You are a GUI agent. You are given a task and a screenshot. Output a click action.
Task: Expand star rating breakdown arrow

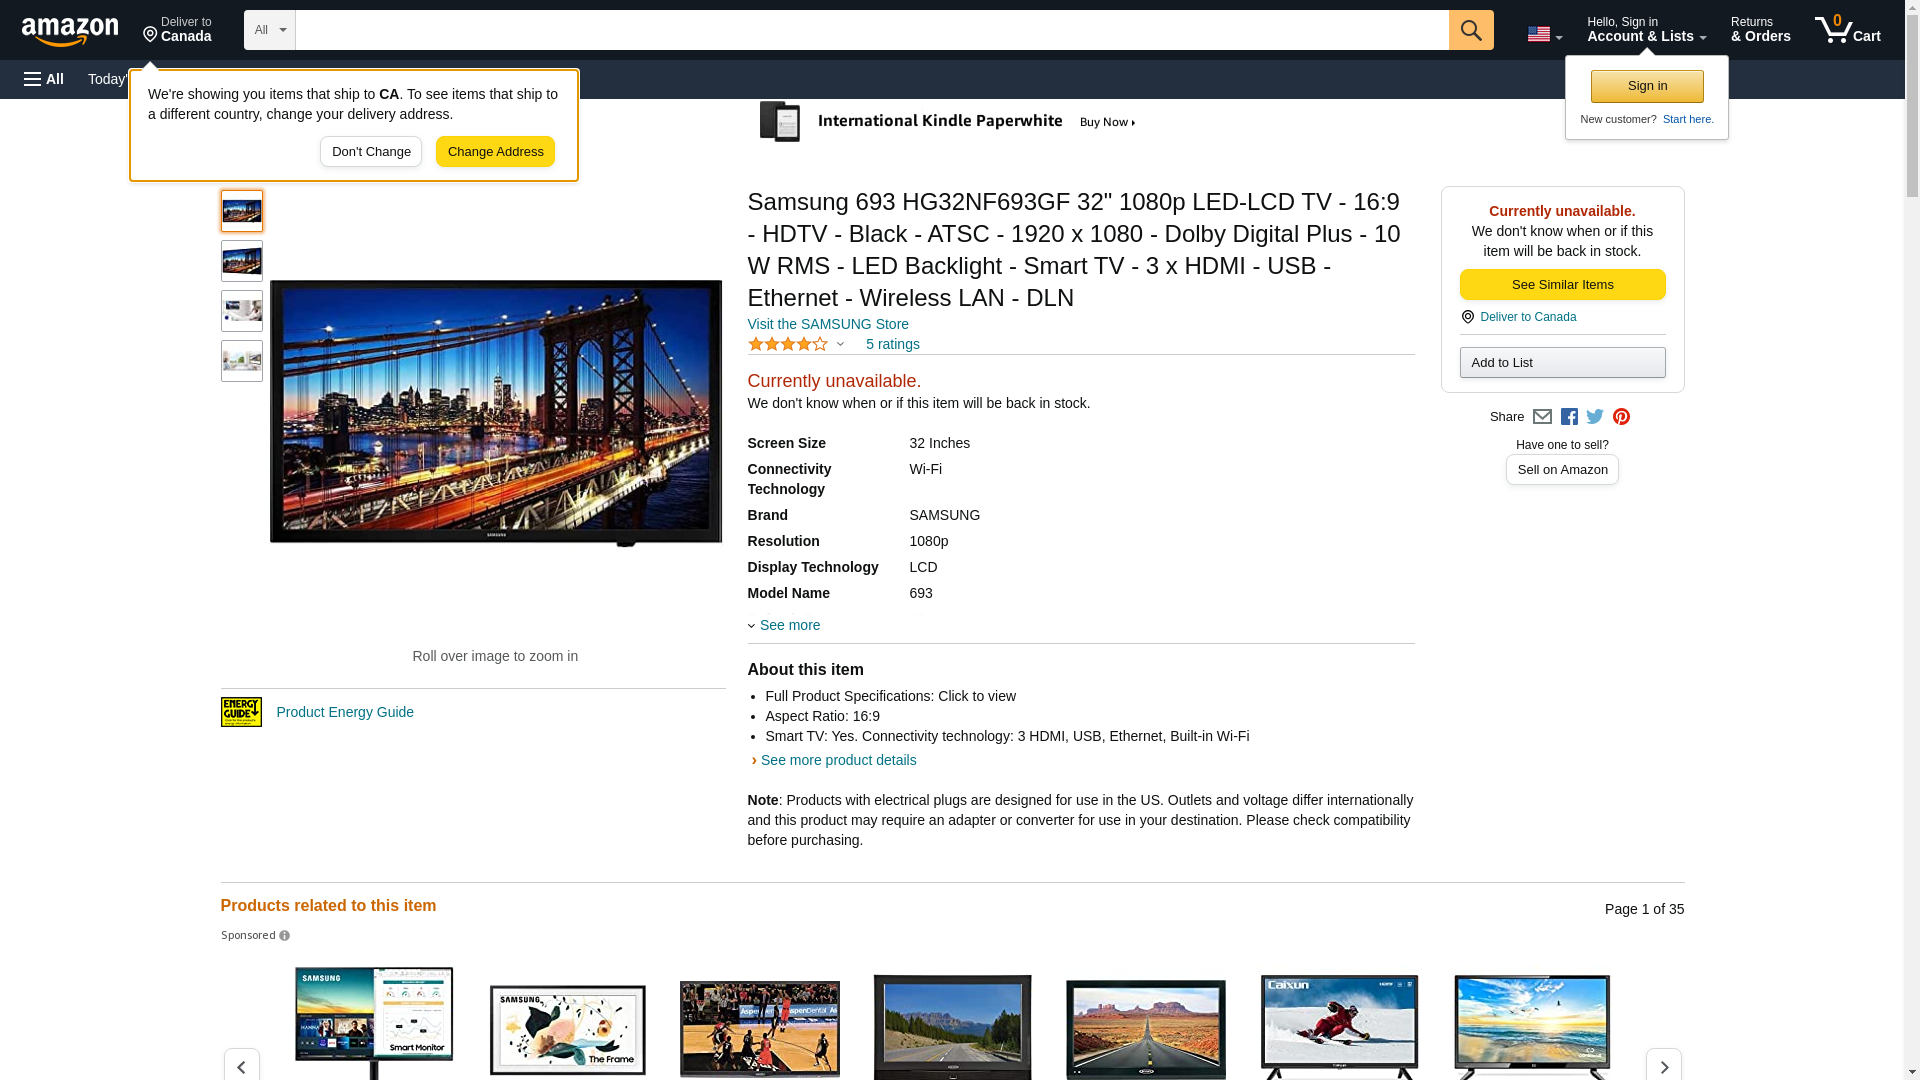pos(840,344)
